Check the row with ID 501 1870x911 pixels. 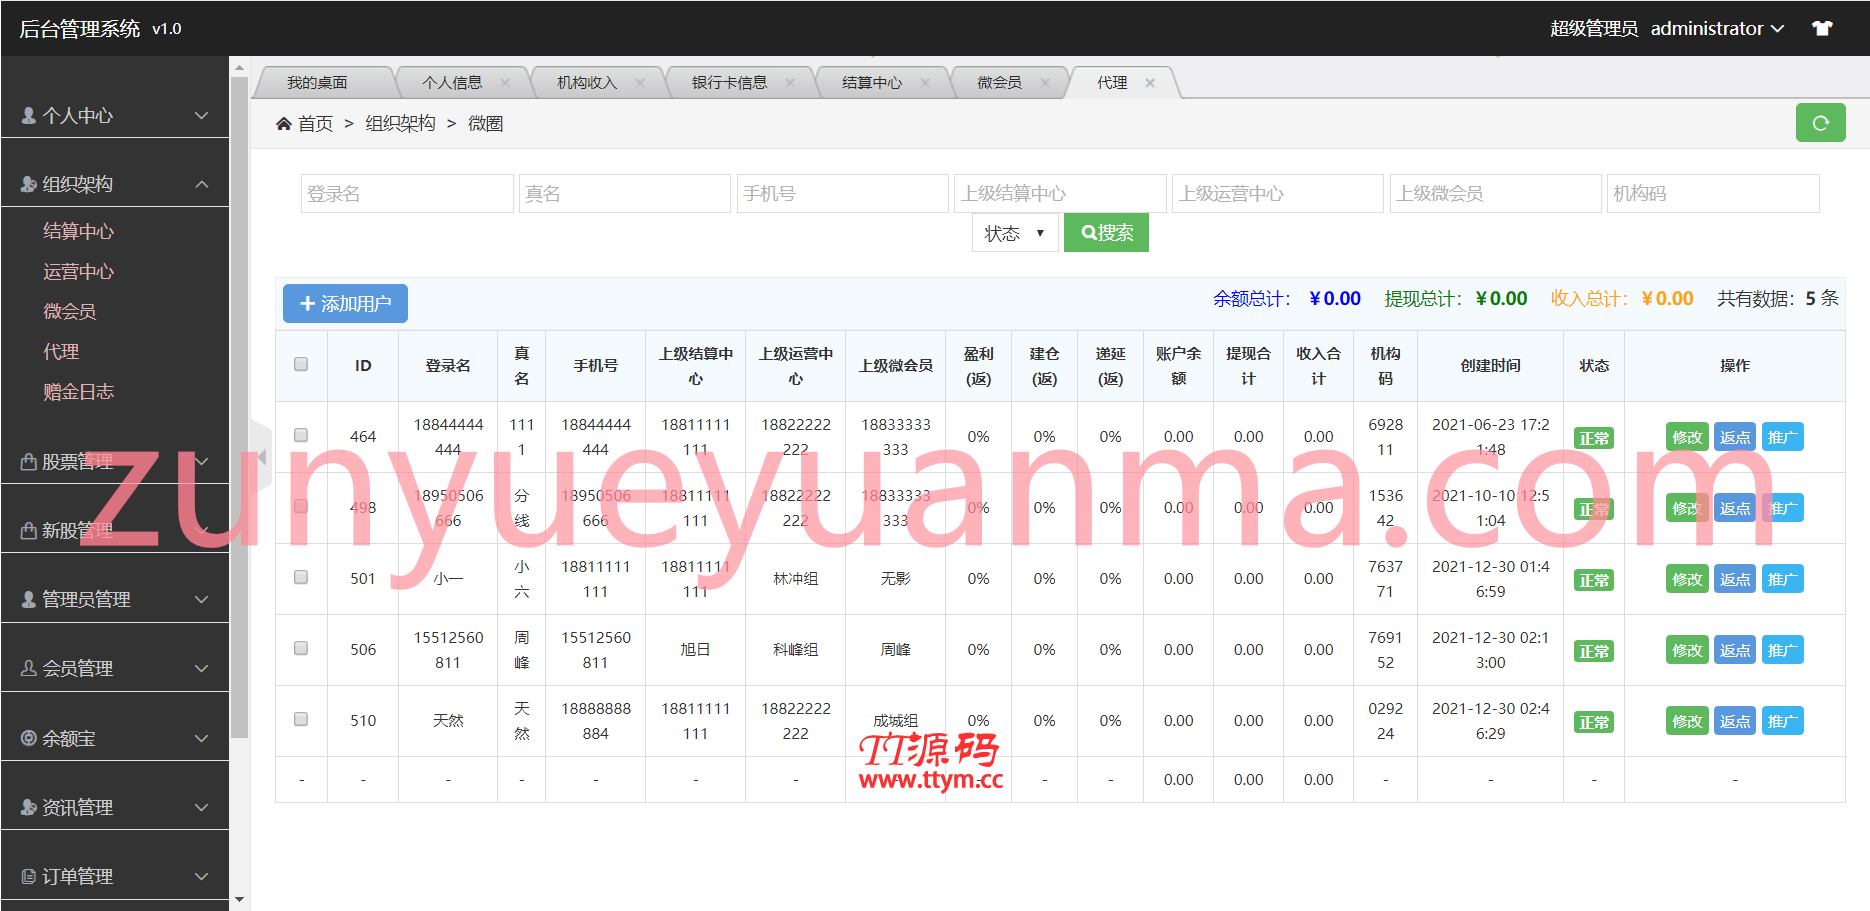(x=301, y=577)
